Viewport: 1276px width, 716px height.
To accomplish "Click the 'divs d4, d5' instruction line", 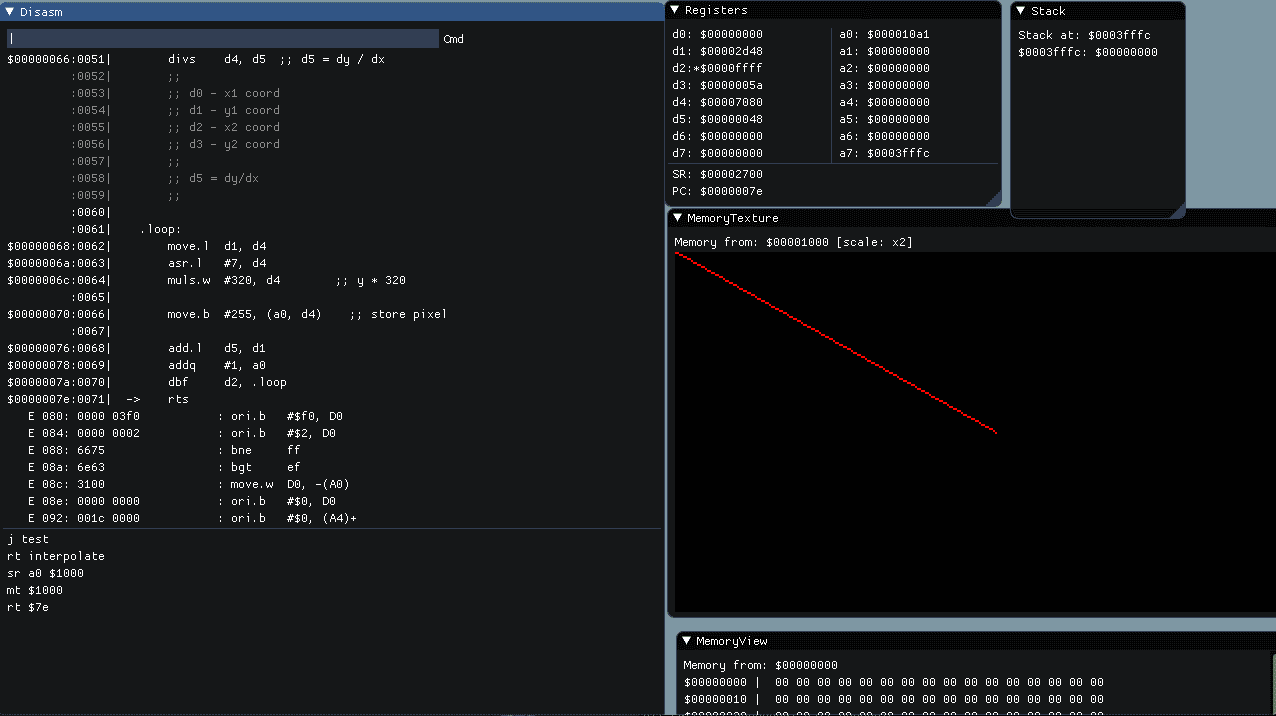I will (196, 59).
